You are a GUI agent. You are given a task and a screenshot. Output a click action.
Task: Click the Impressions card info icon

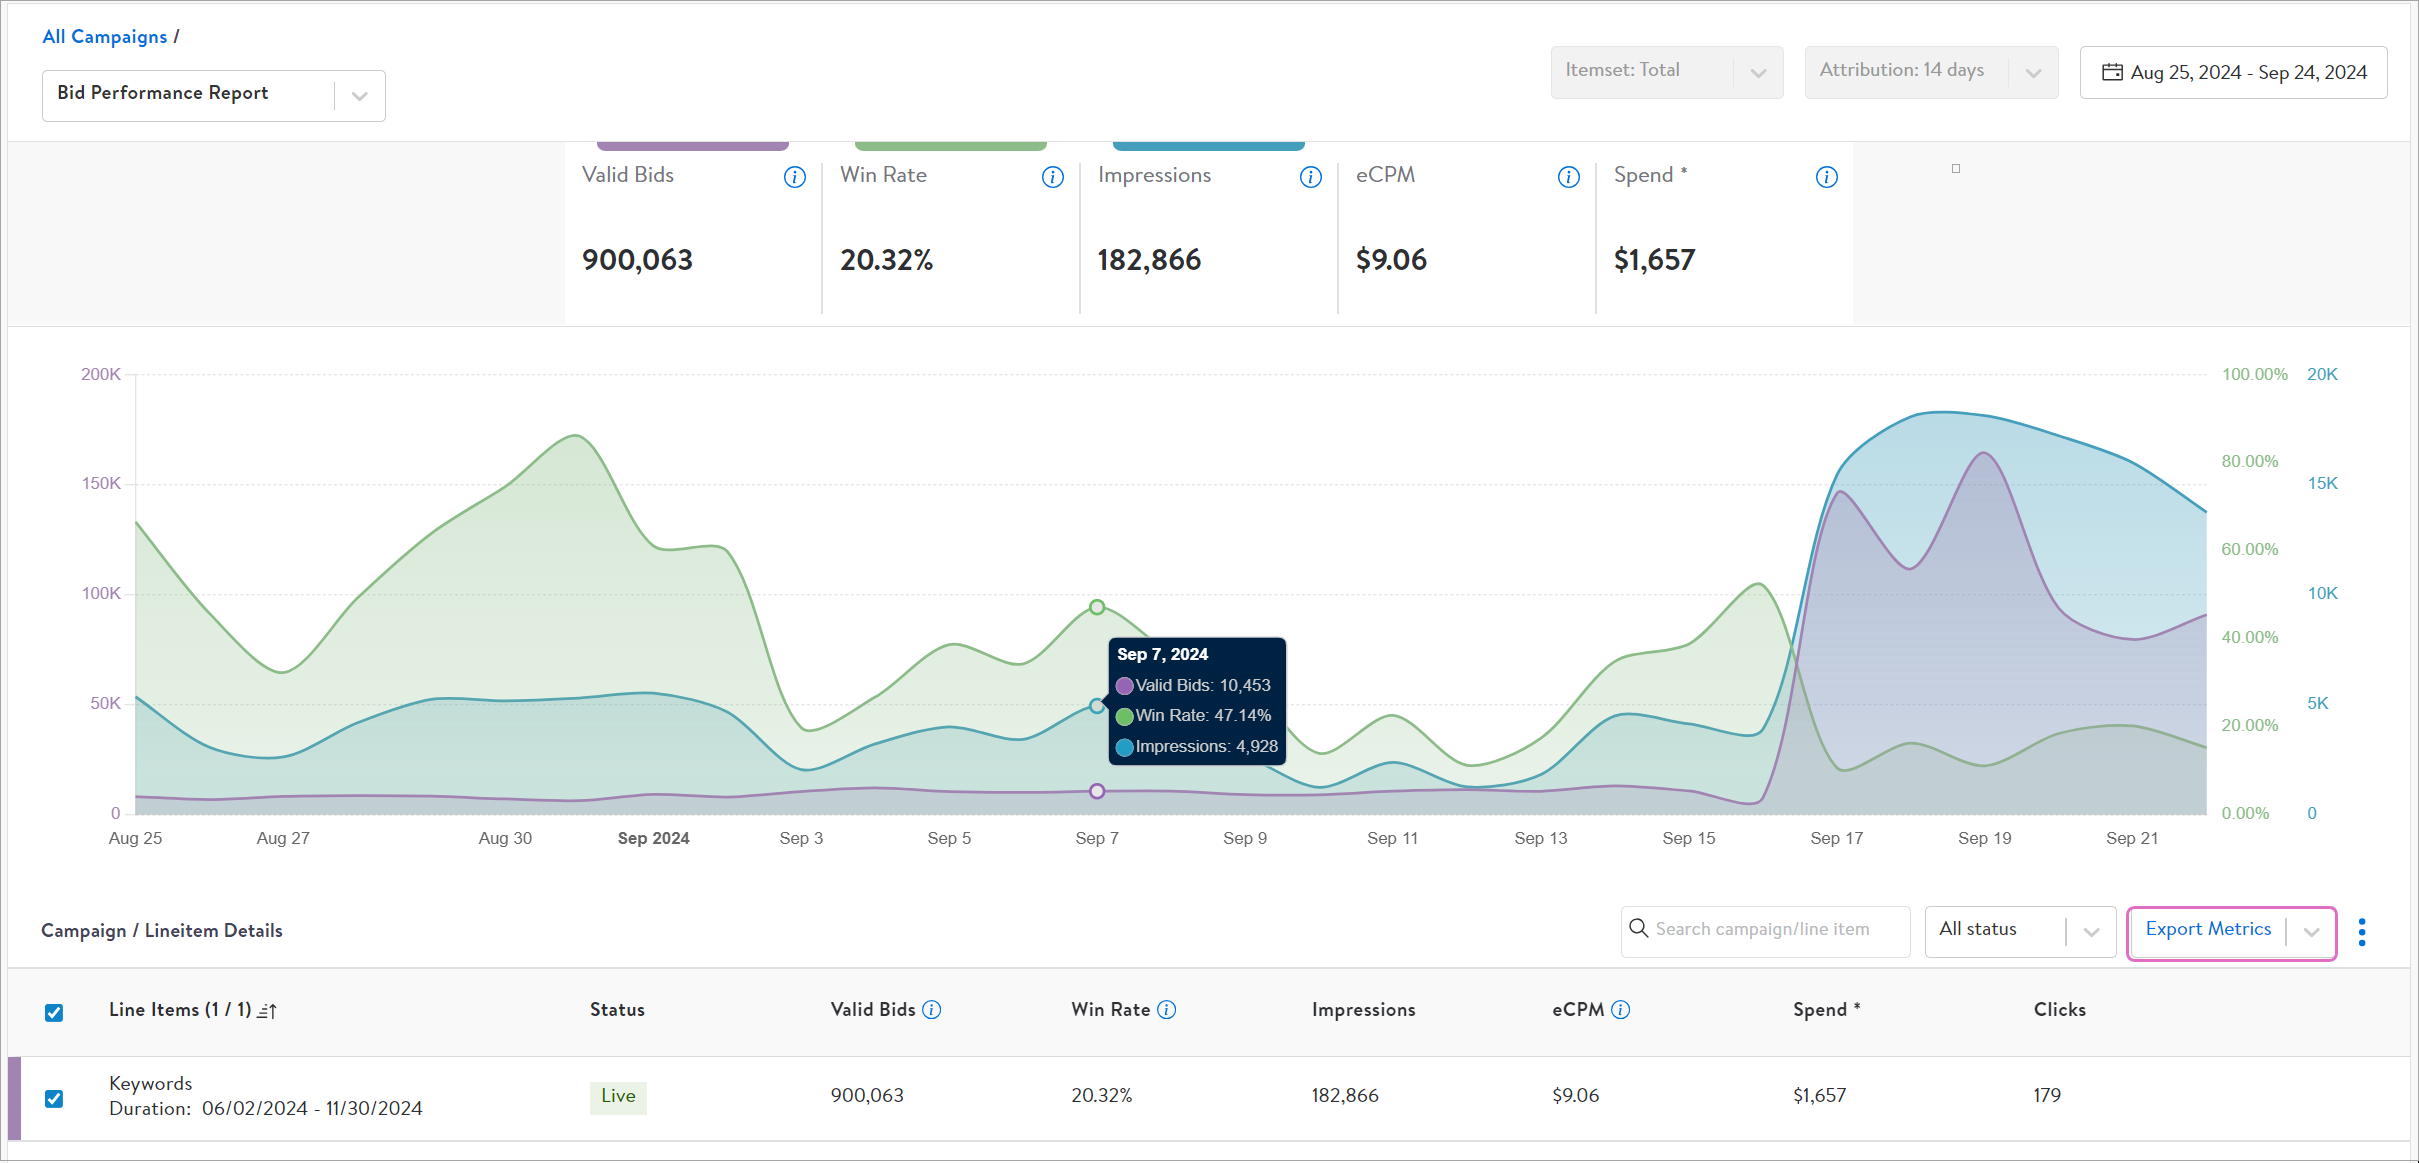point(1310,177)
